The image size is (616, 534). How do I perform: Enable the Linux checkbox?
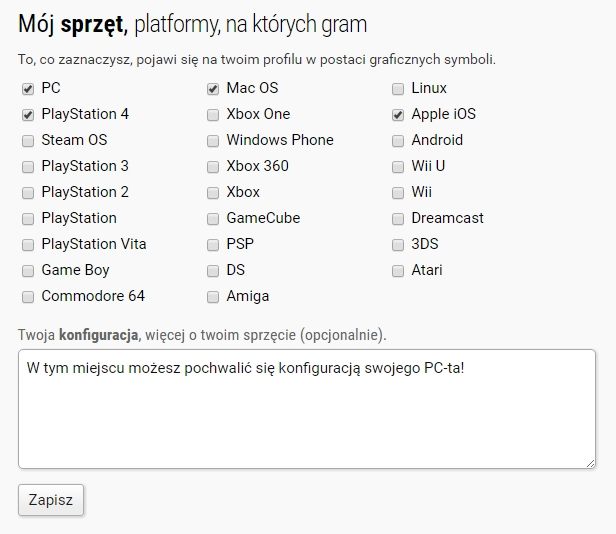398,89
